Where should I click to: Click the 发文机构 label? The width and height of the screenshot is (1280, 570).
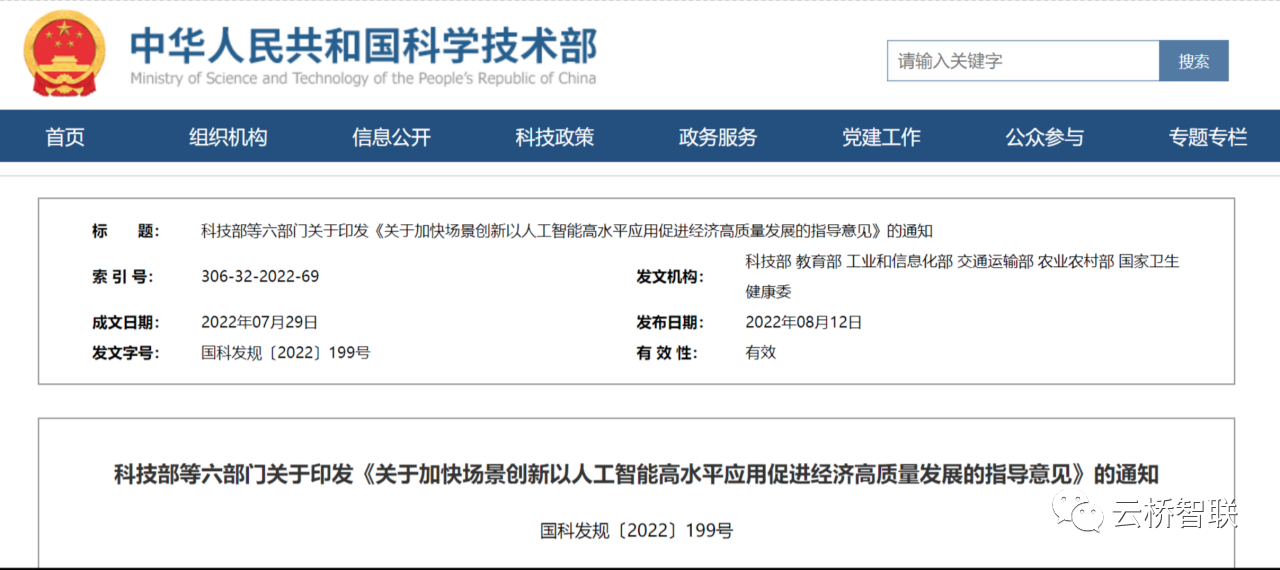click(x=670, y=276)
